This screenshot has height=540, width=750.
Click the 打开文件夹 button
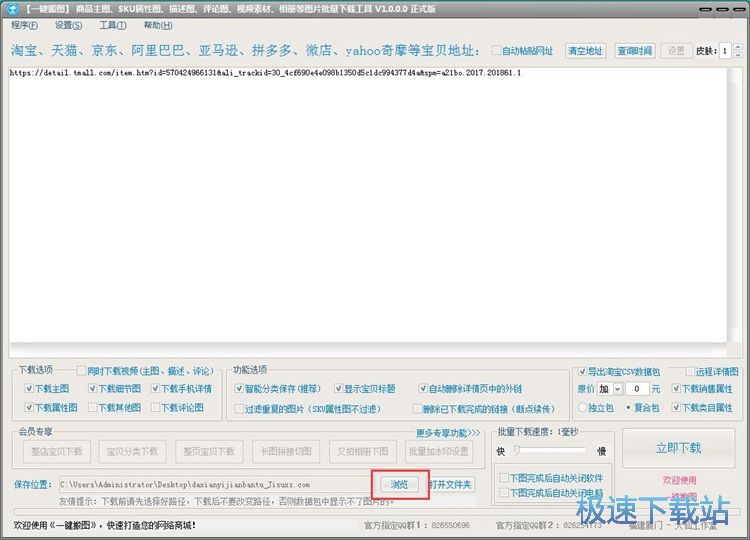(451, 485)
